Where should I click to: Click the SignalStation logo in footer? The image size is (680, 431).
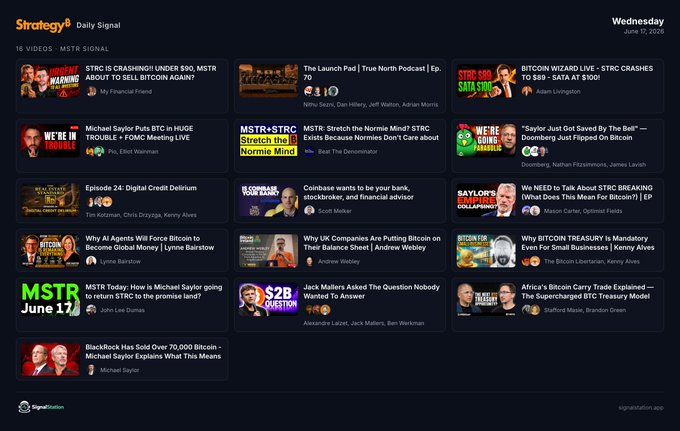pos(41,407)
